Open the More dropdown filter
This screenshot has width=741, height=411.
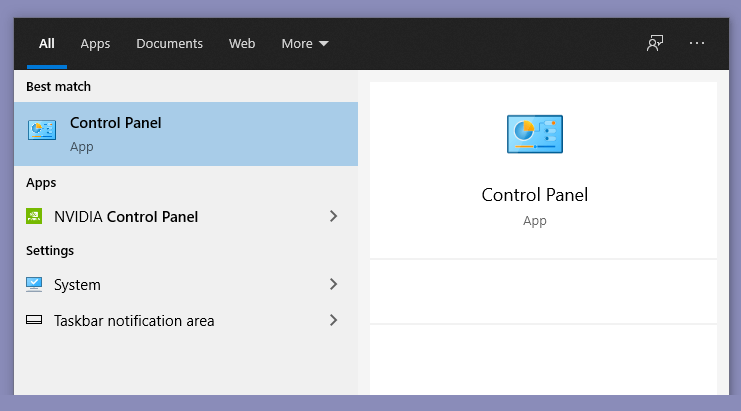(305, 43)
